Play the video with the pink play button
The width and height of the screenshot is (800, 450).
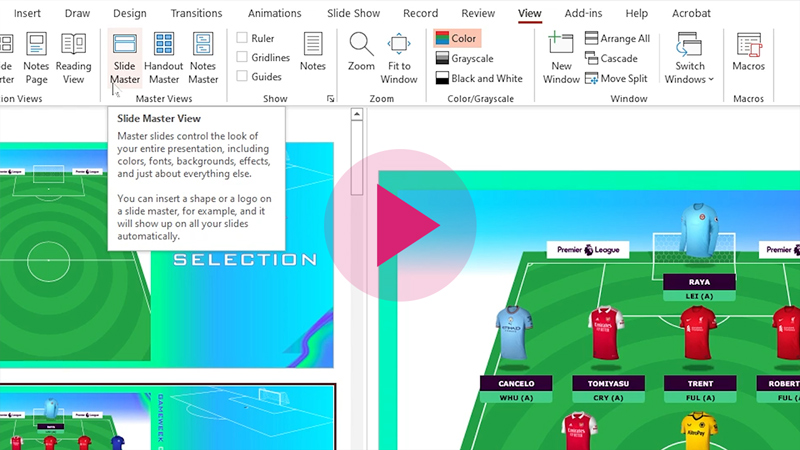404,225
